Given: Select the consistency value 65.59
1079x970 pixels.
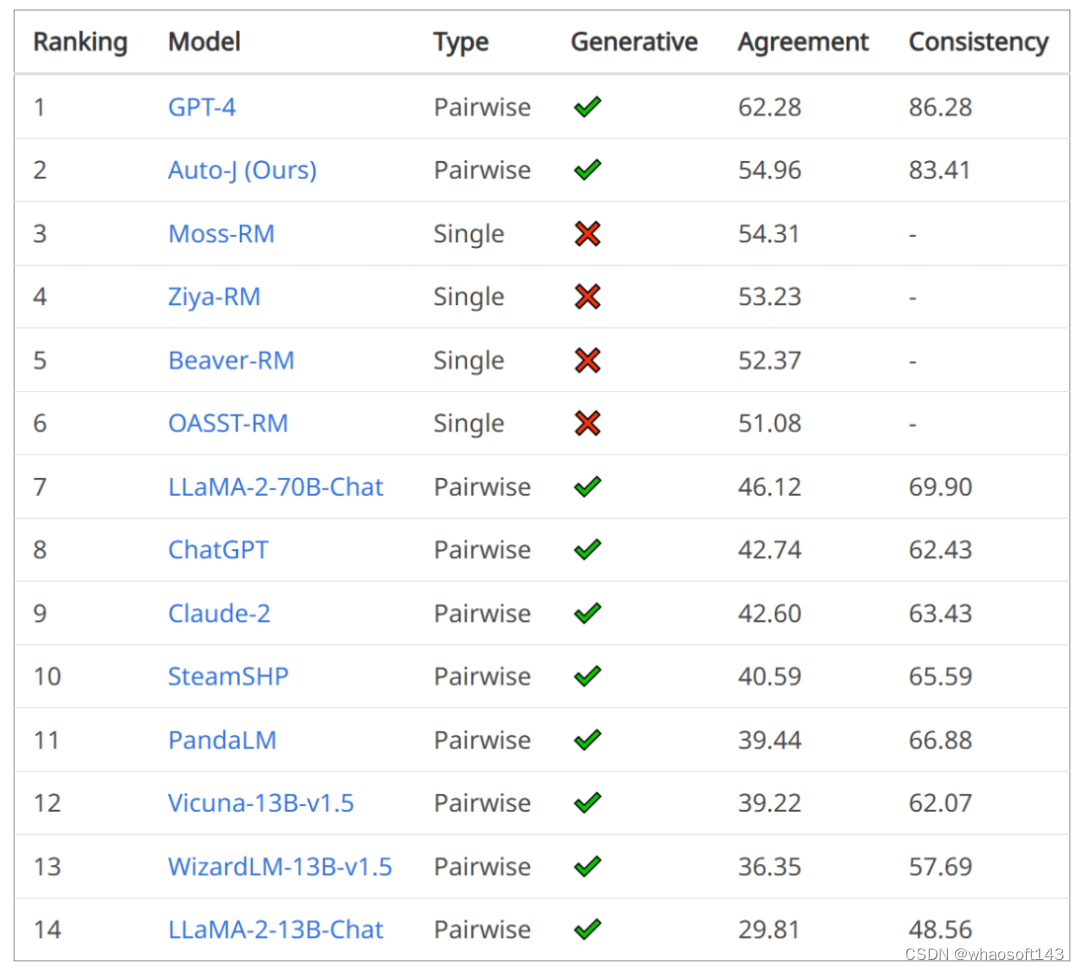Looking at the screenshot, I should pyautogui.click(x=940, y=676).
